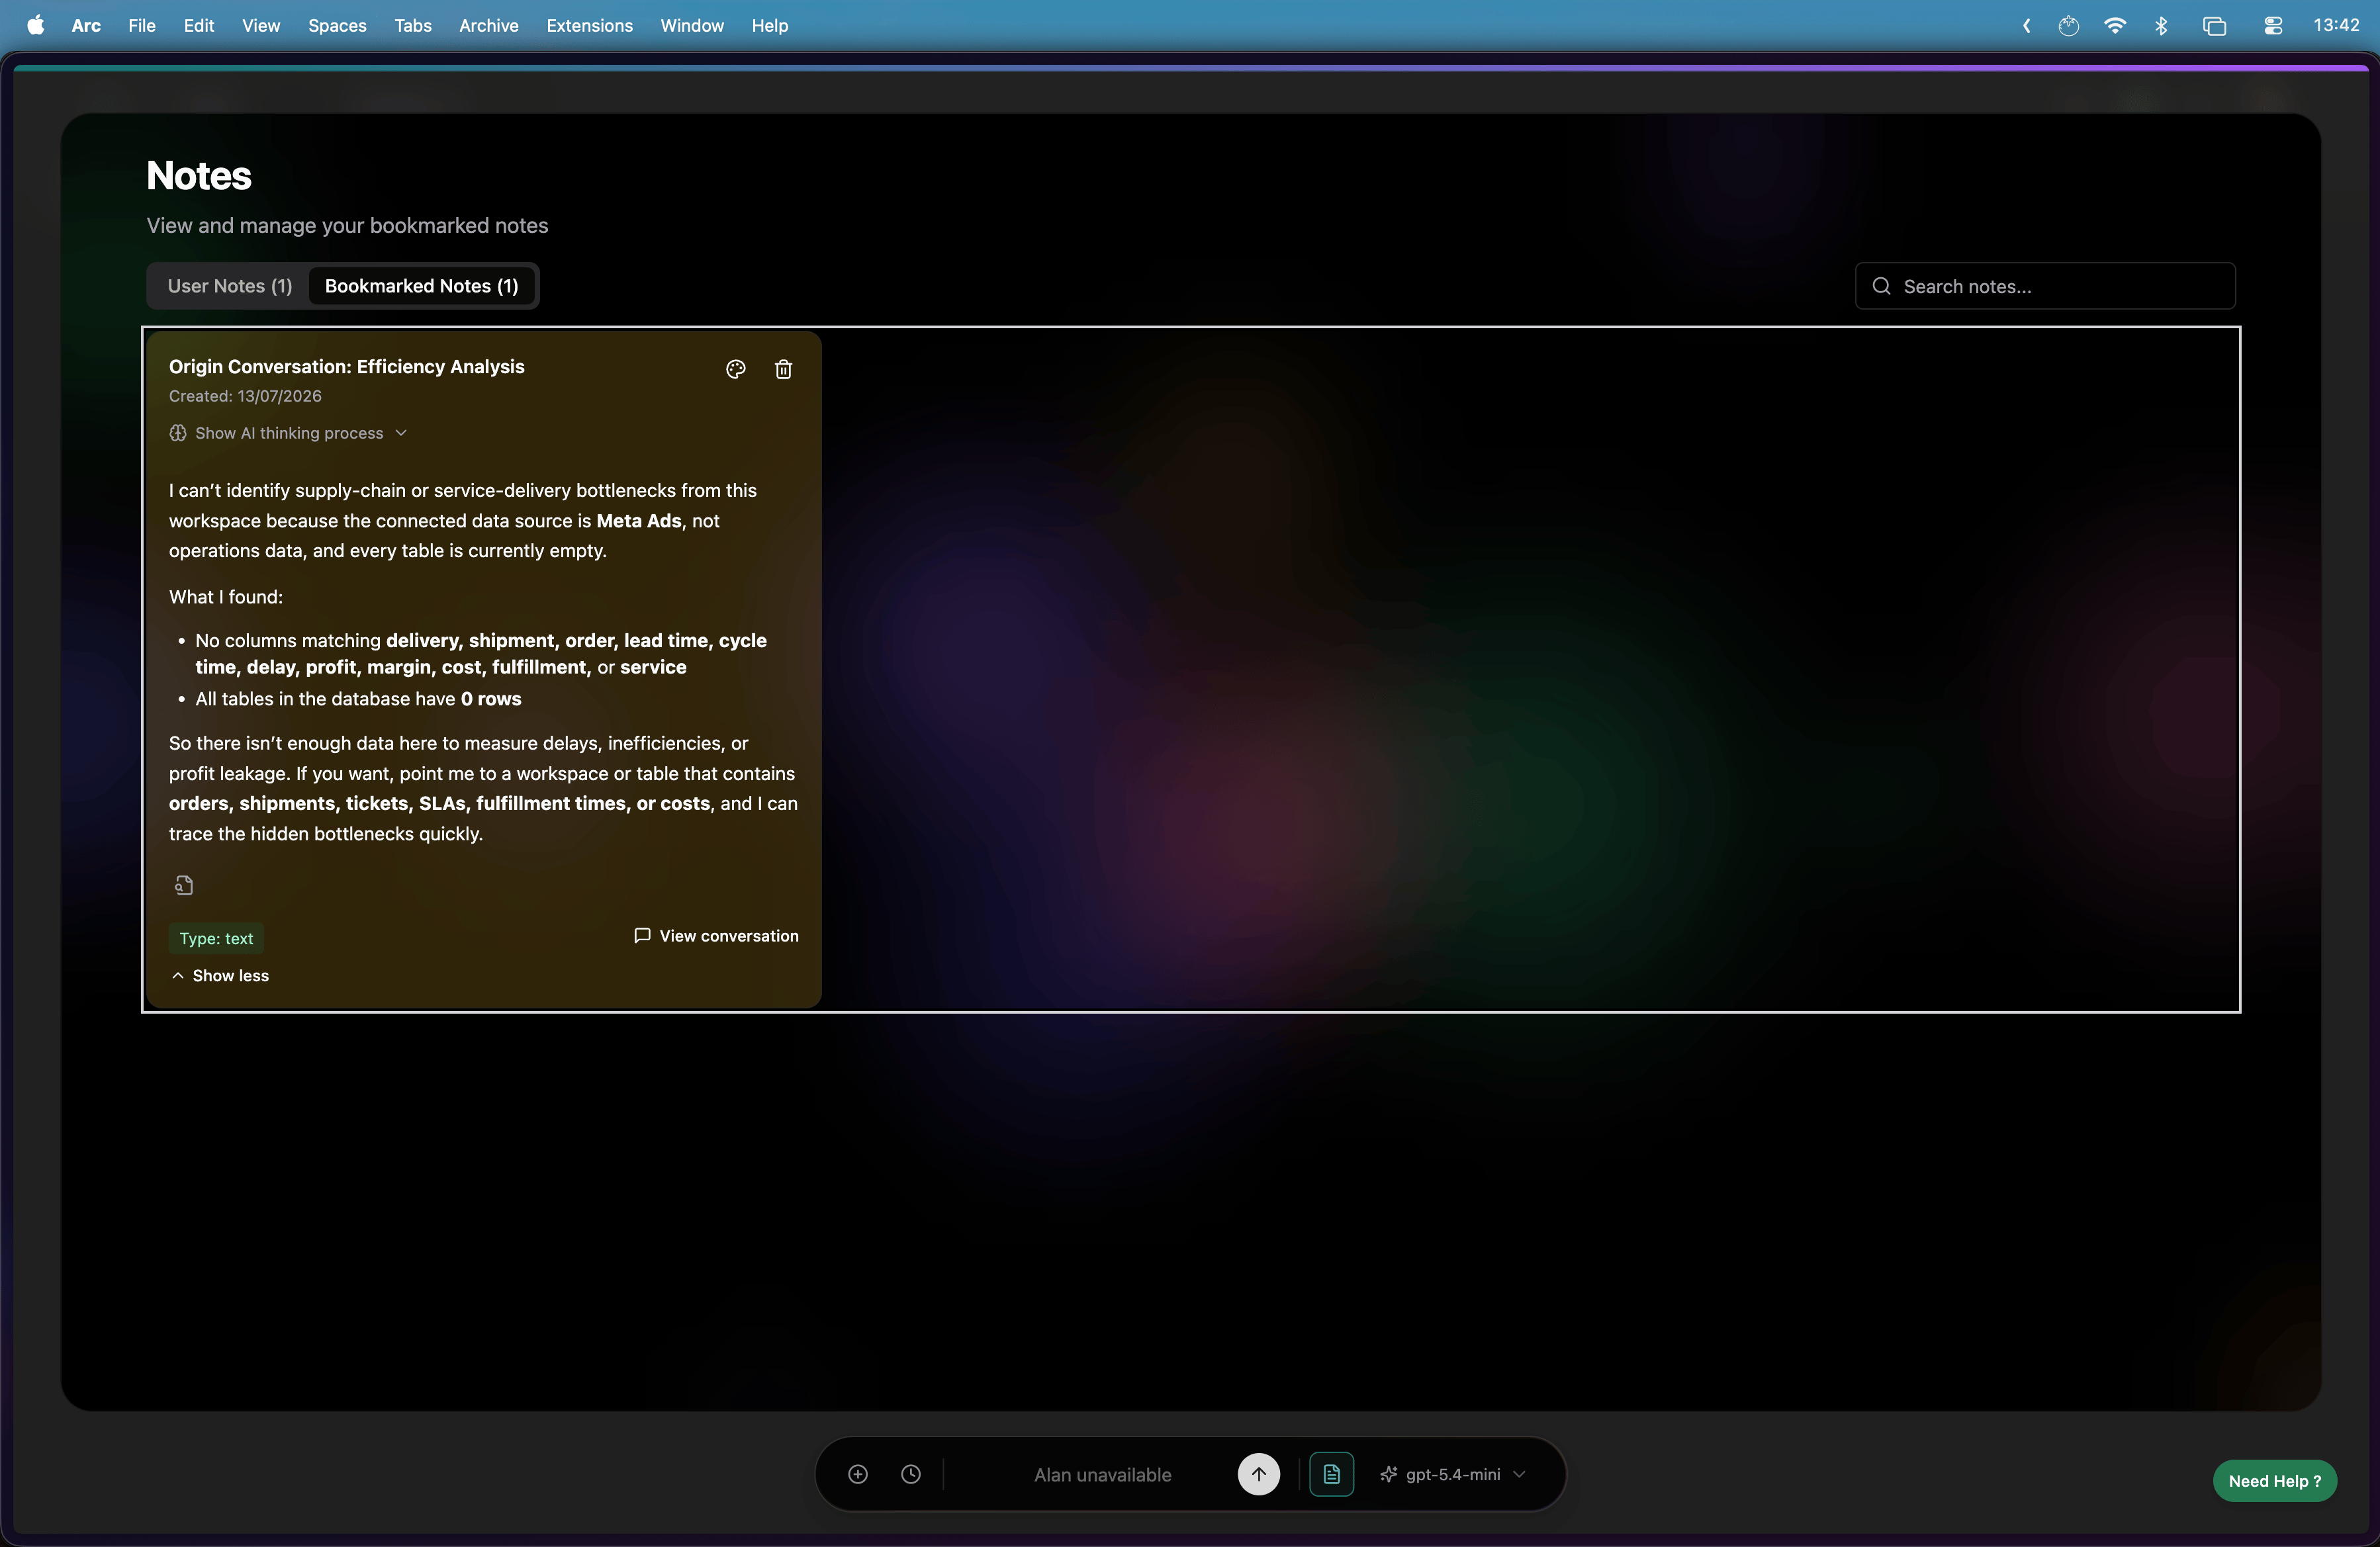Viewport: 2380px width, 1547px height.
Task: Click the Notes page heading
Action: pos(198,176)
